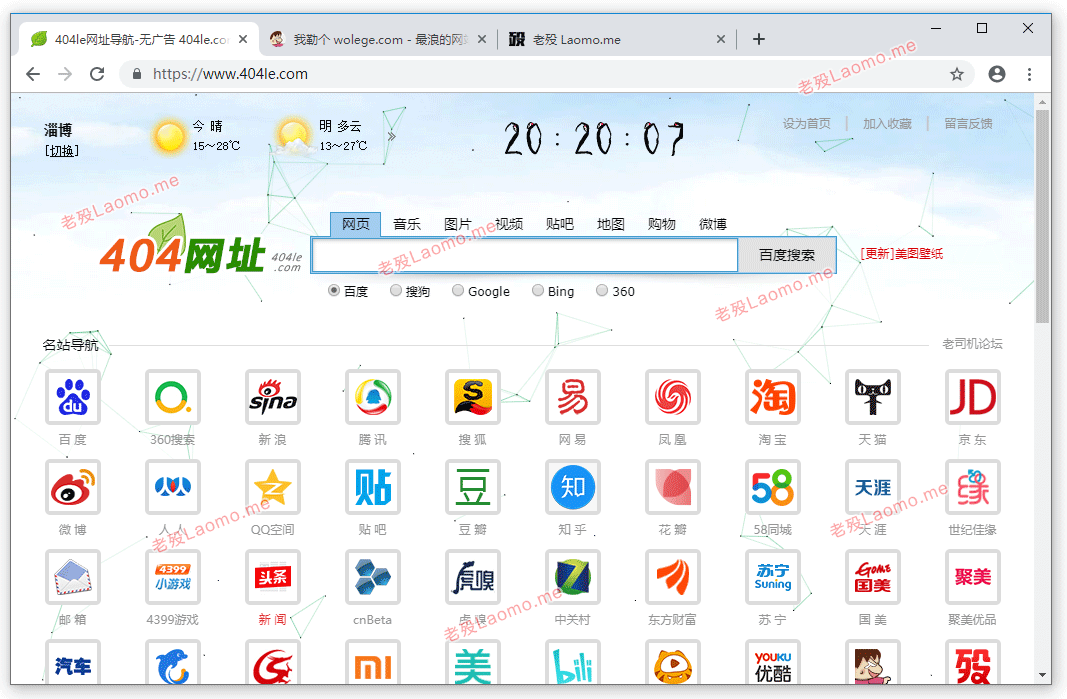This screenshot has width=1067, height=699.
Task: Select the Bing search engine radio
Action: click(538, 291)
